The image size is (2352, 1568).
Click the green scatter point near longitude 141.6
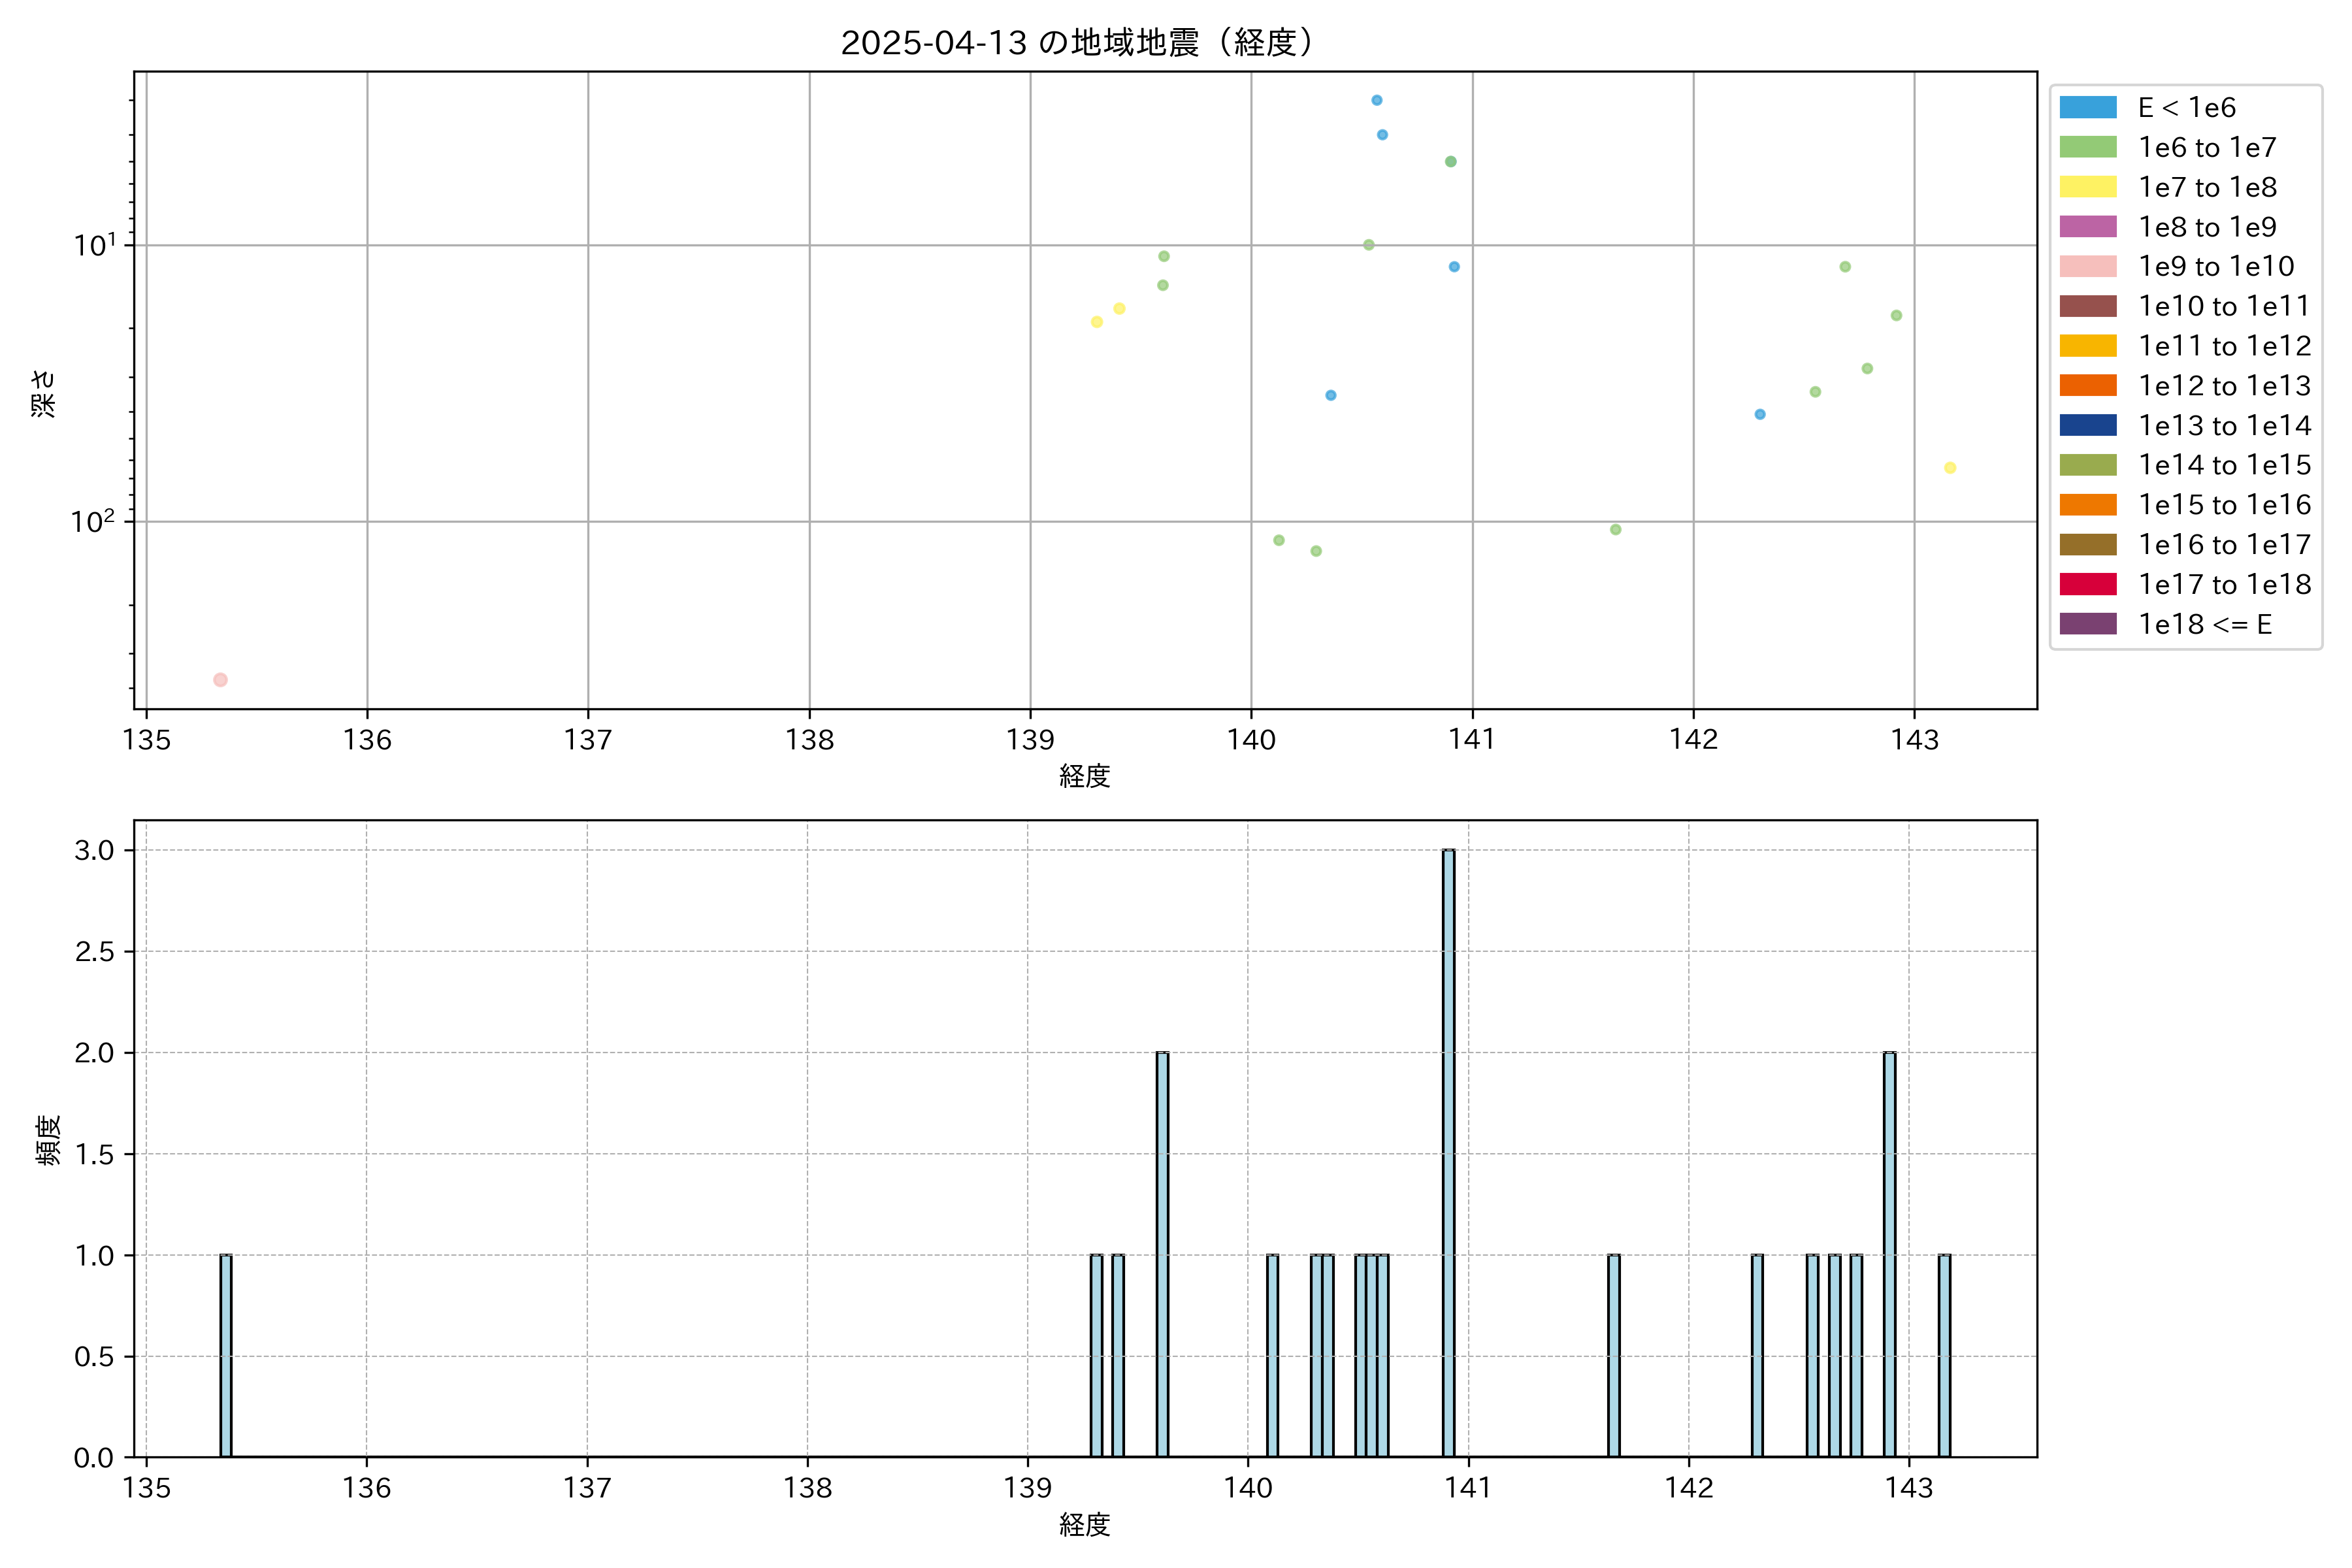click(x=1615, y=529)
